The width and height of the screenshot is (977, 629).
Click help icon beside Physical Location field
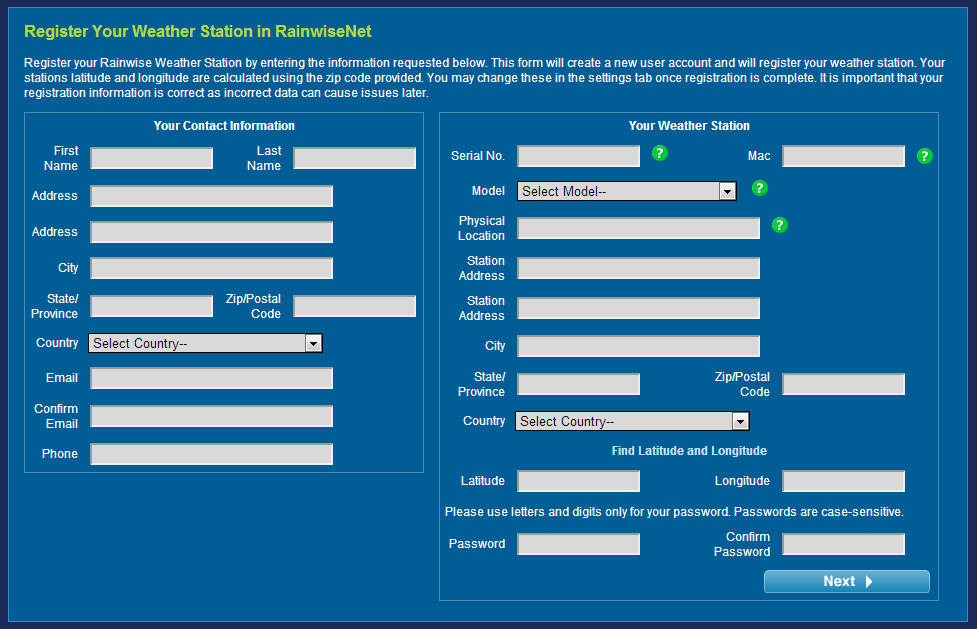click(780, 226)
